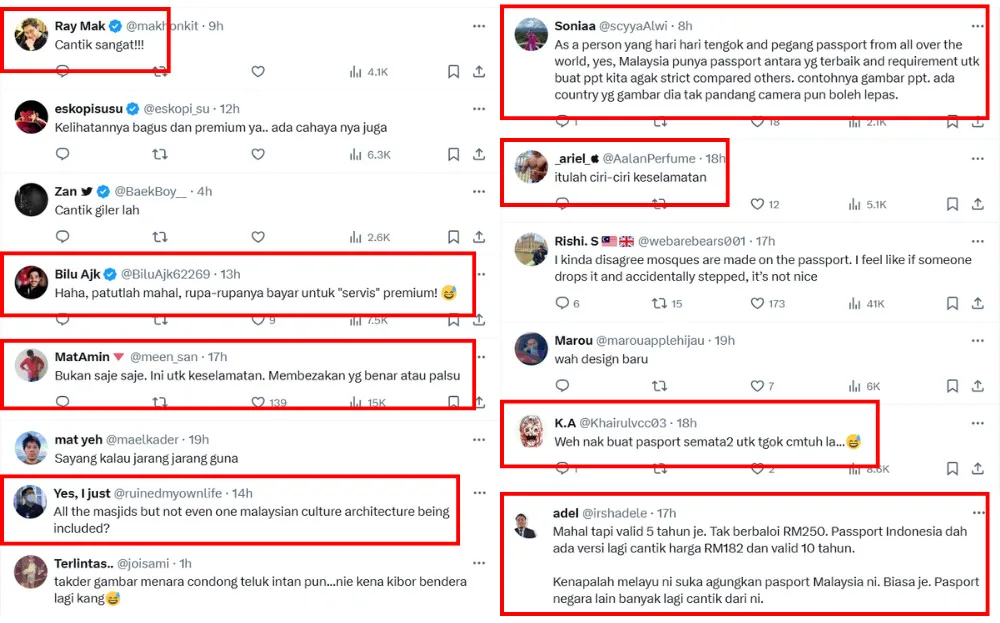1000x623 pixels.
Task: Retweet Zan's "Cantik giler lah" tweet
Action: [159, 237]
